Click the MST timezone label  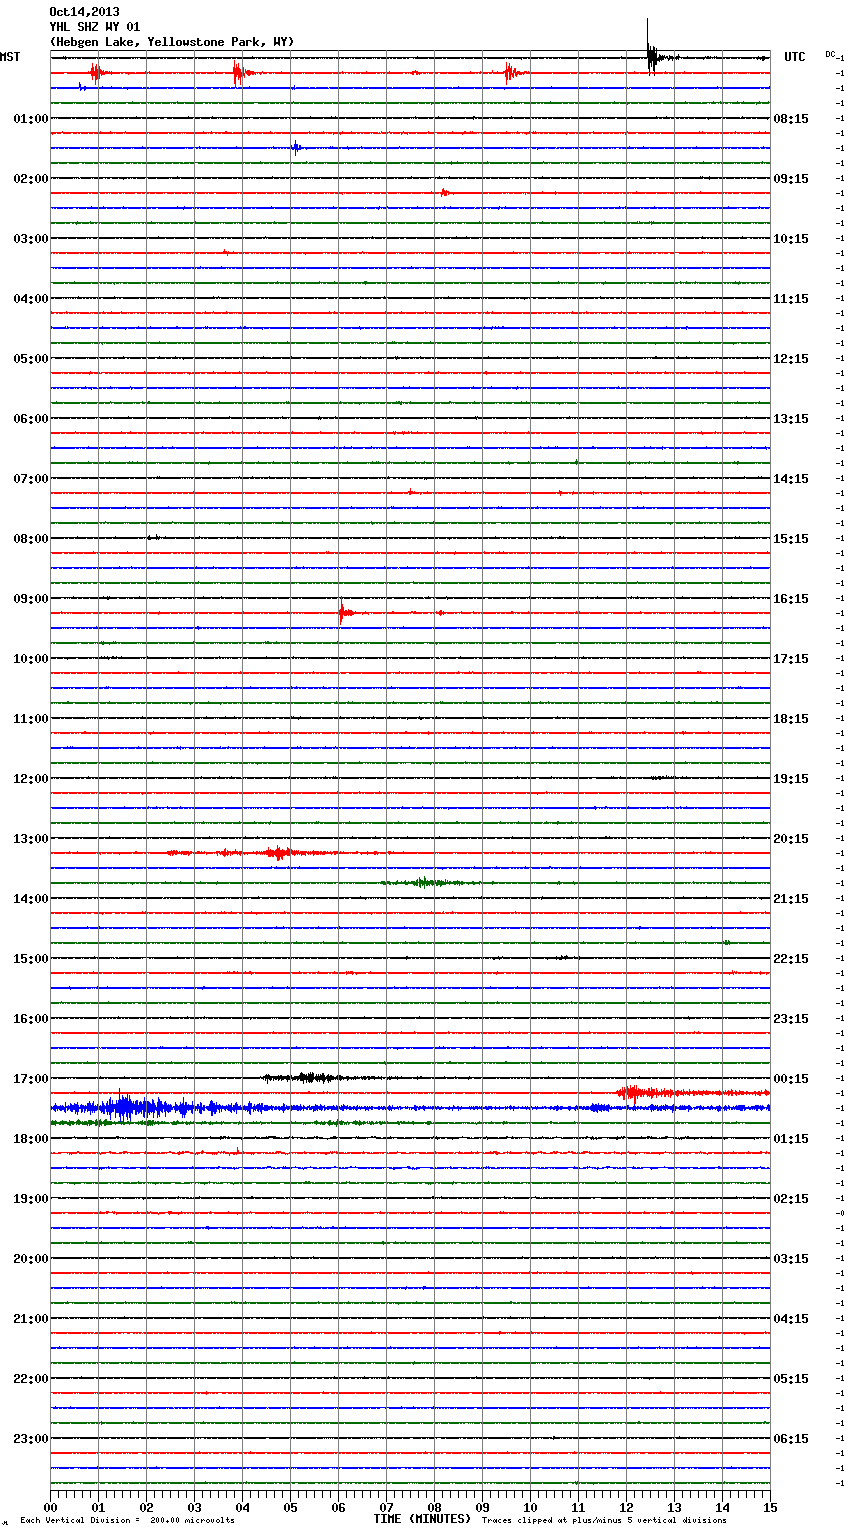click(x=10, y=57)
